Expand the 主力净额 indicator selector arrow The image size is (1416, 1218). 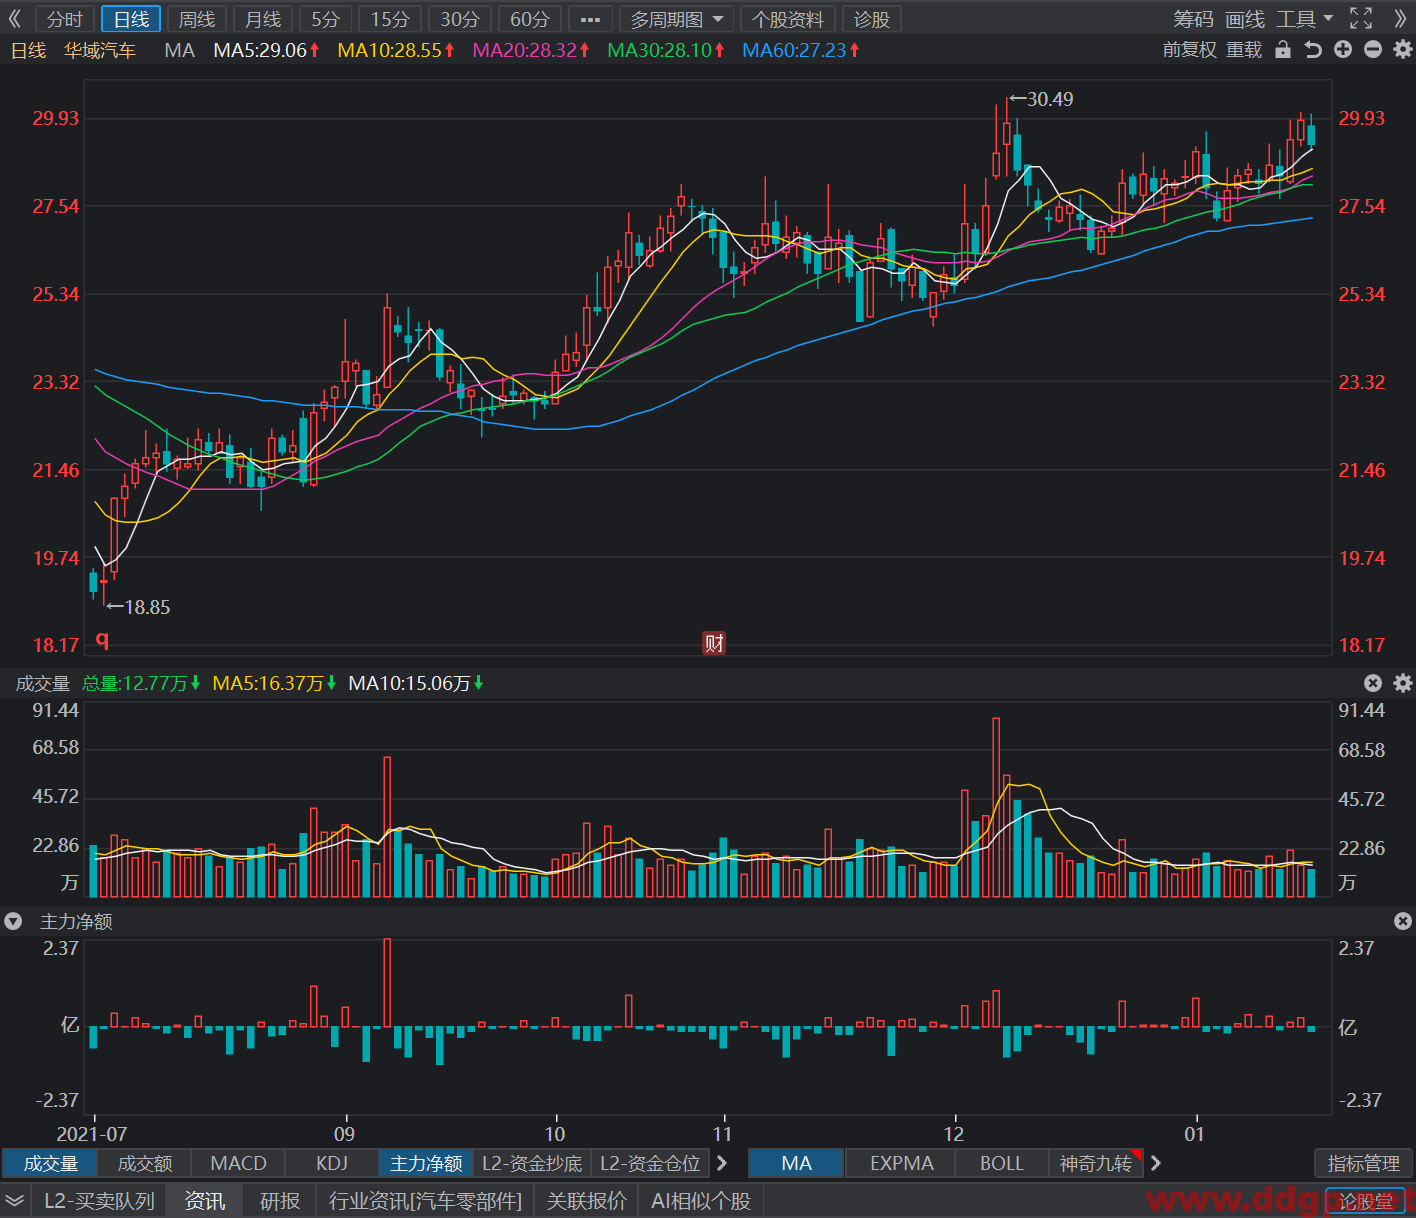pos(14,921)
